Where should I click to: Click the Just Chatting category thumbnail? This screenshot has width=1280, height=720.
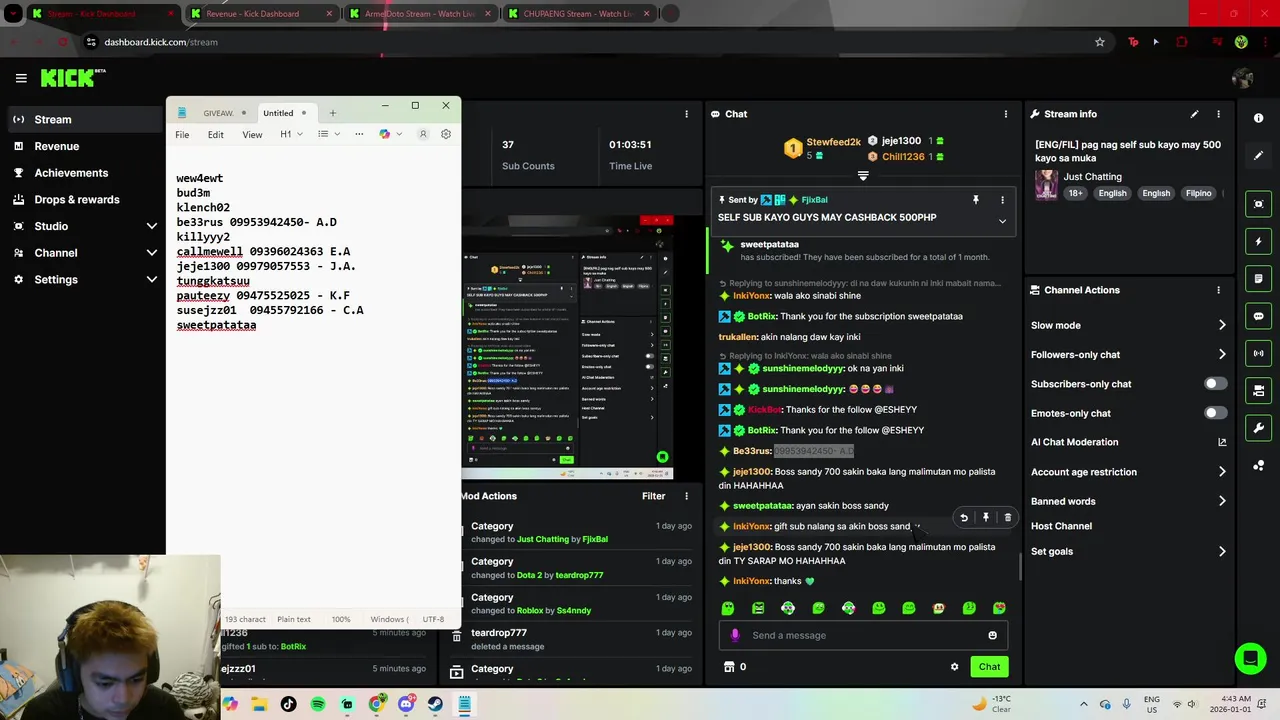[1046, 185]
